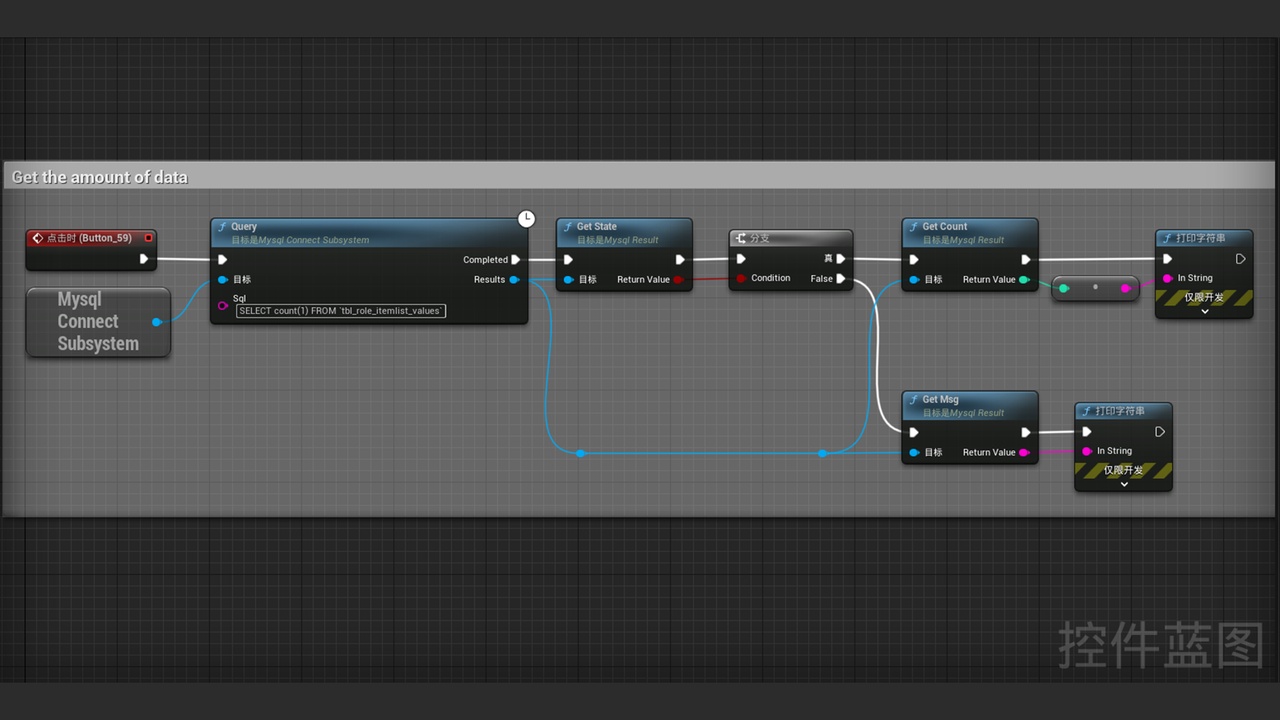Viewport: 1280px width, 720px height.
Task: Click the red delegate pin on the Button_59 event node
Action: point(148,238)
